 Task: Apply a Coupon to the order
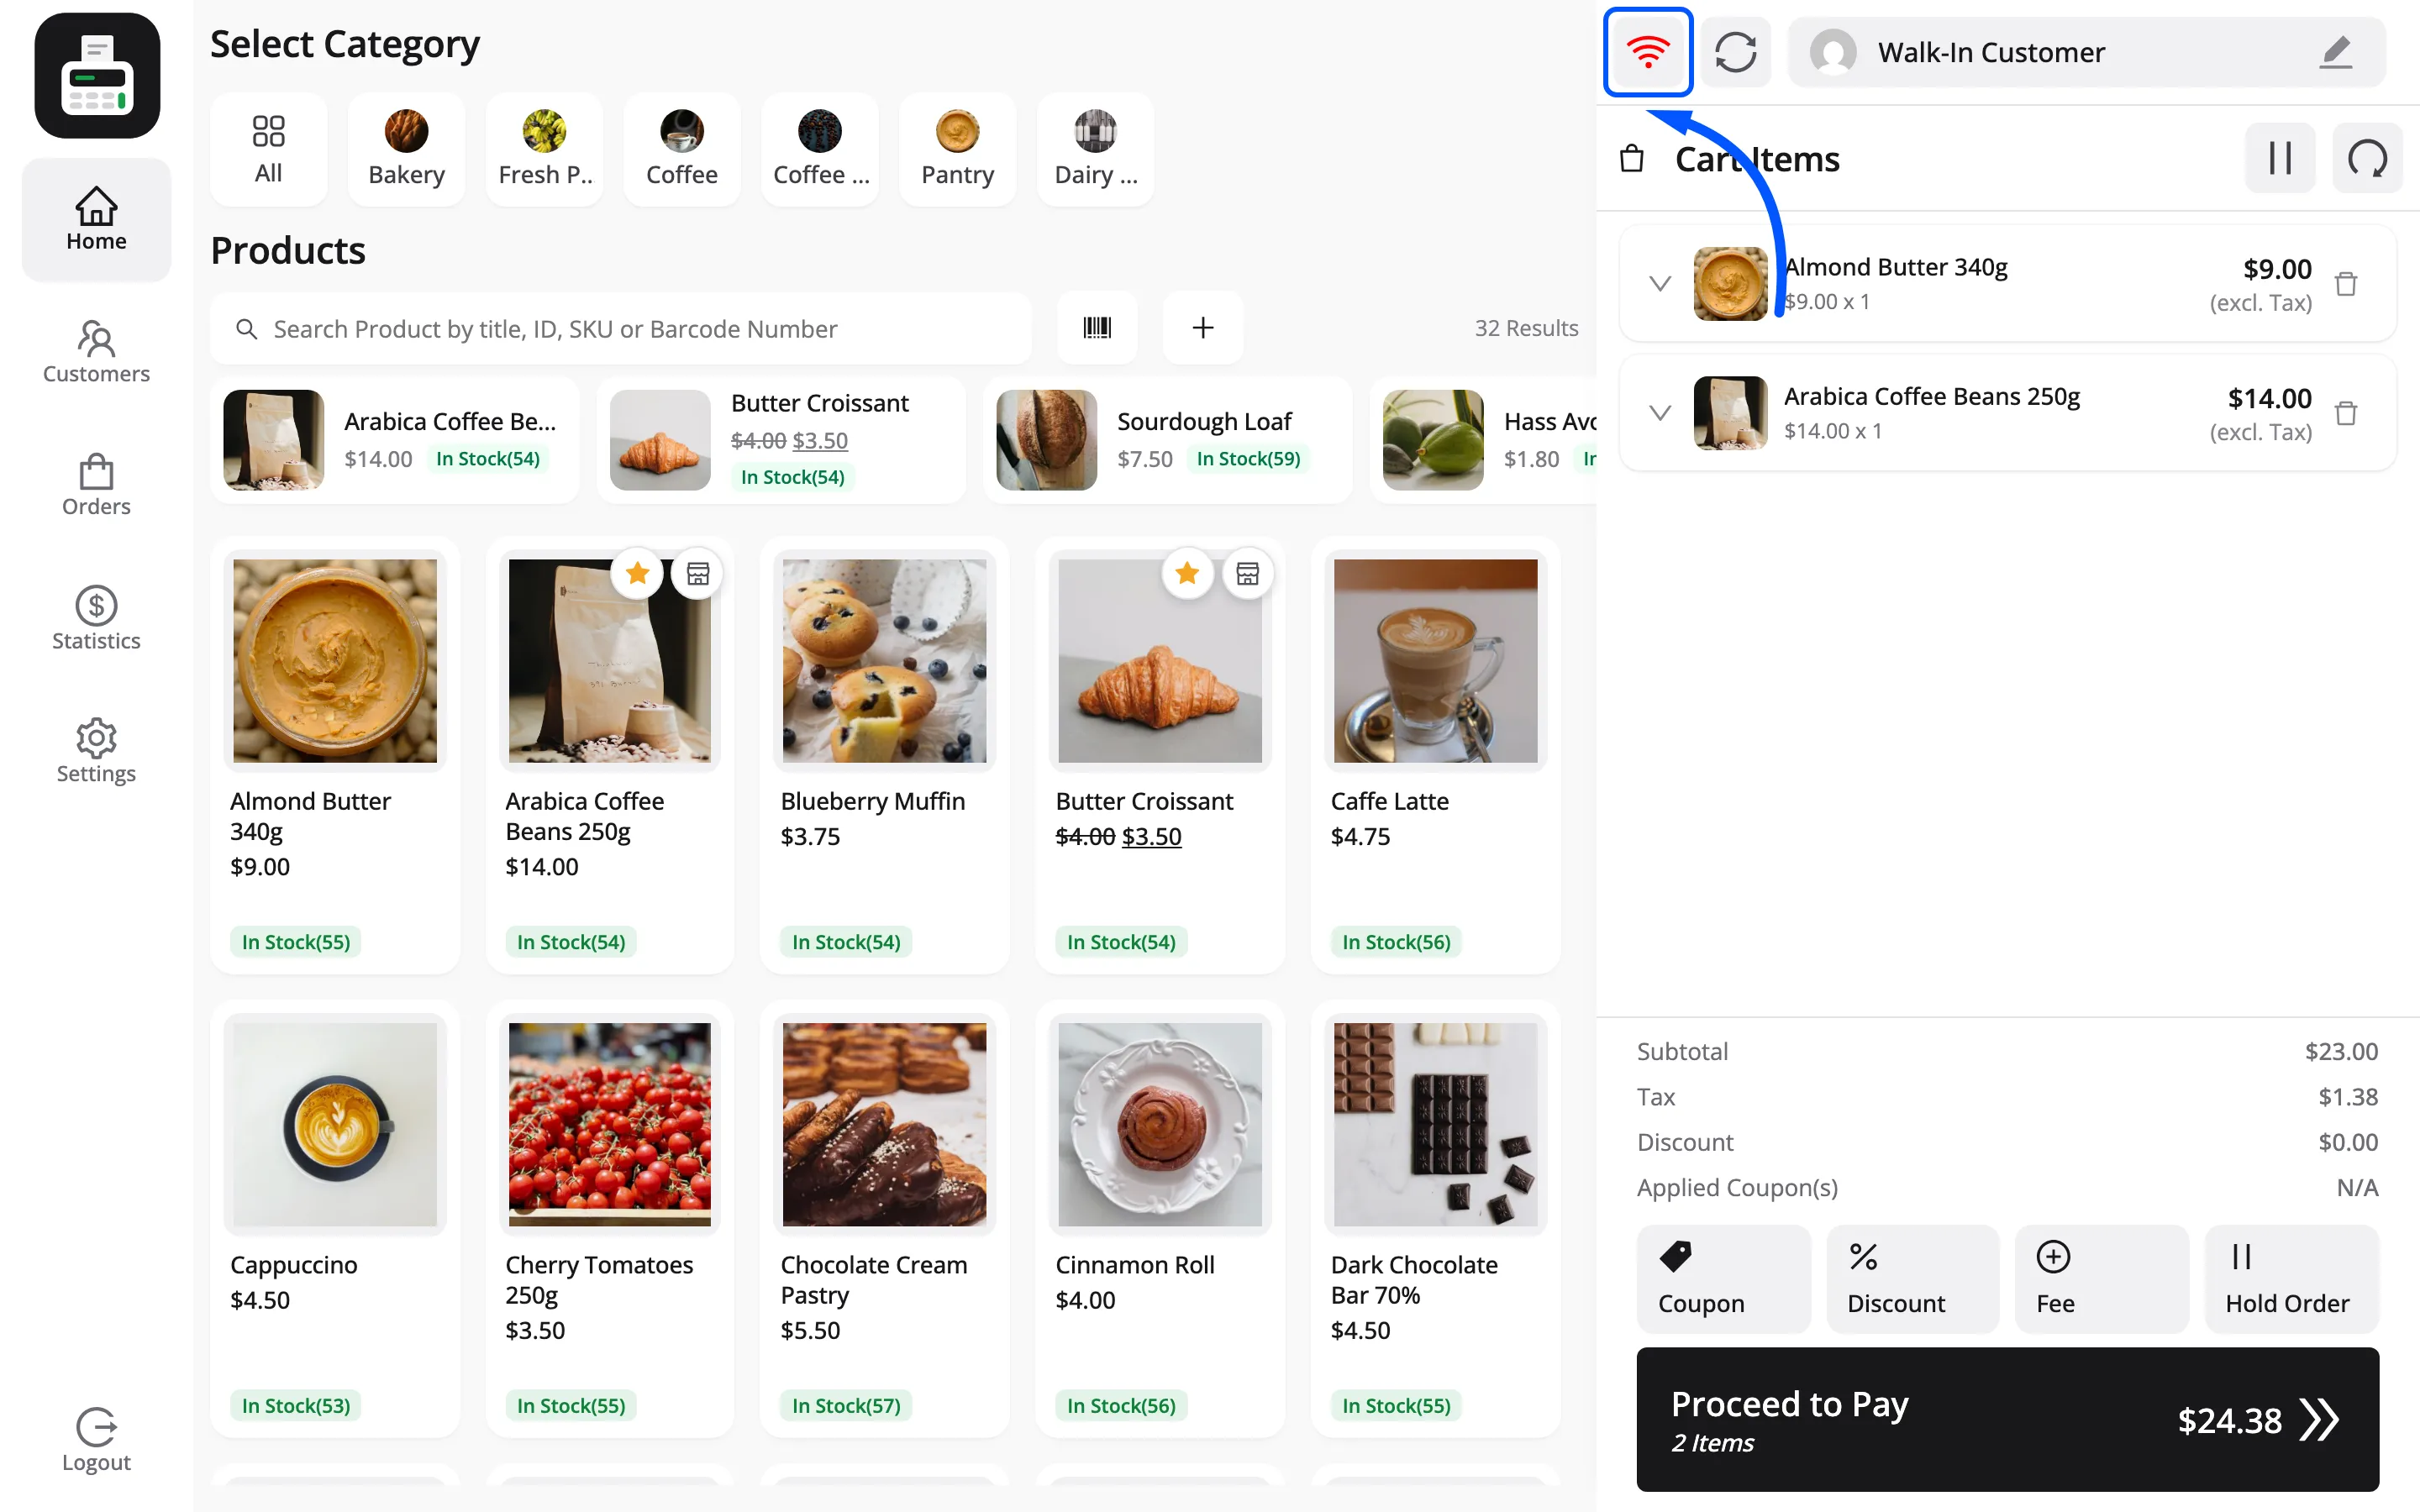pyautogui.click(x=1723, y=1279)
